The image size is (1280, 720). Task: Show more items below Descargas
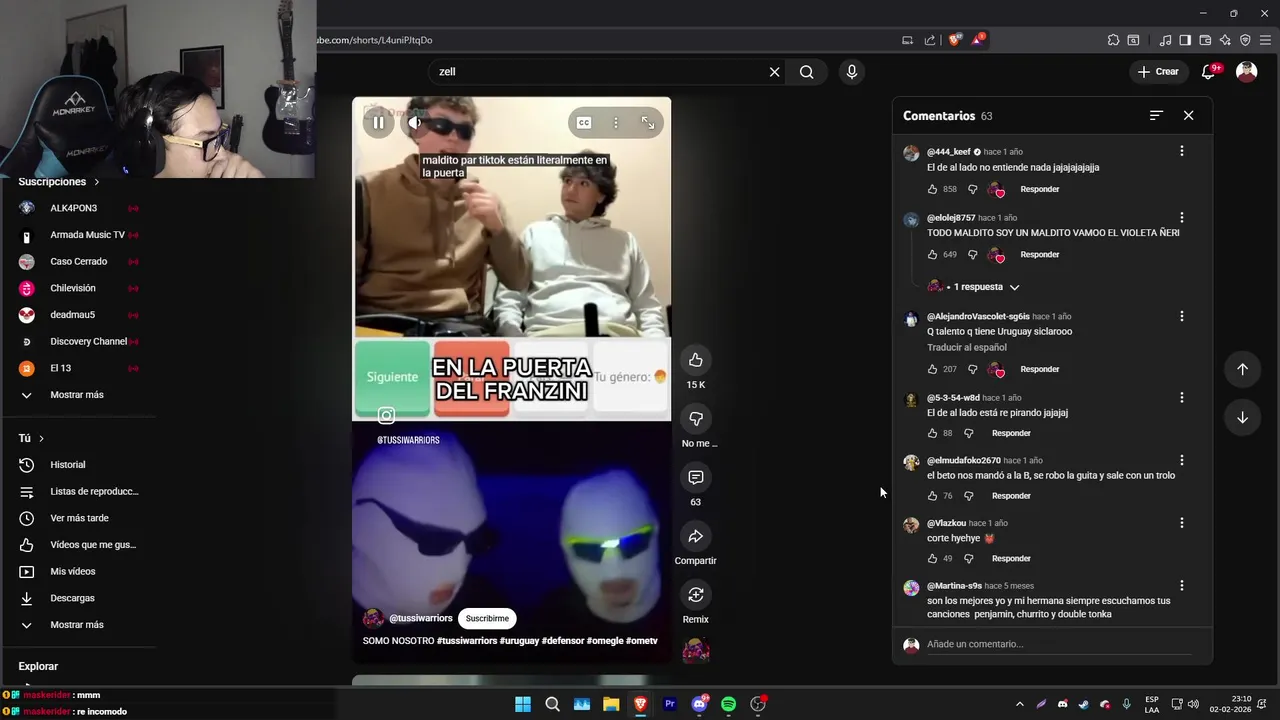pyautogui.click(x=78, y=625)
